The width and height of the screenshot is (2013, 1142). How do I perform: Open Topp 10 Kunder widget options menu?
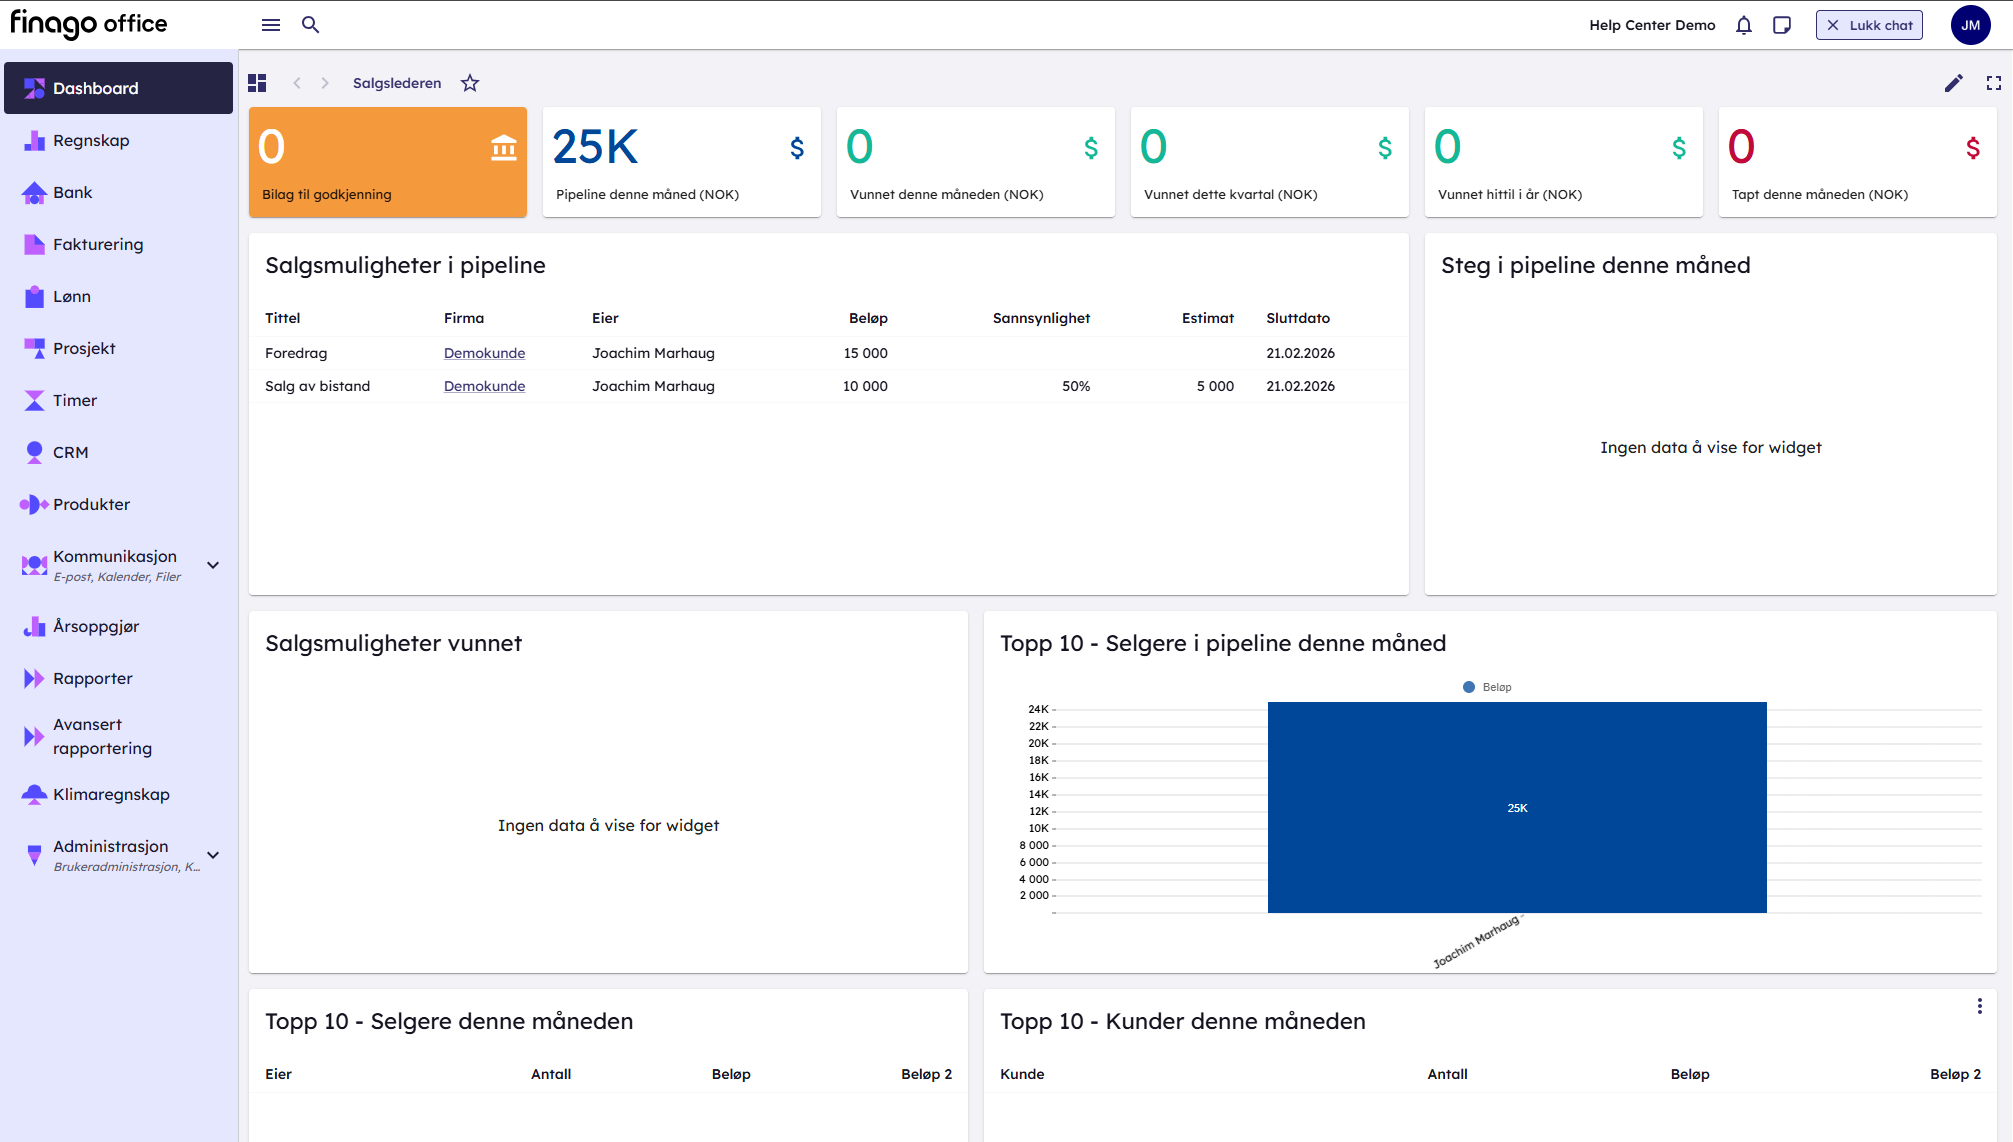pos(1978,1006)
